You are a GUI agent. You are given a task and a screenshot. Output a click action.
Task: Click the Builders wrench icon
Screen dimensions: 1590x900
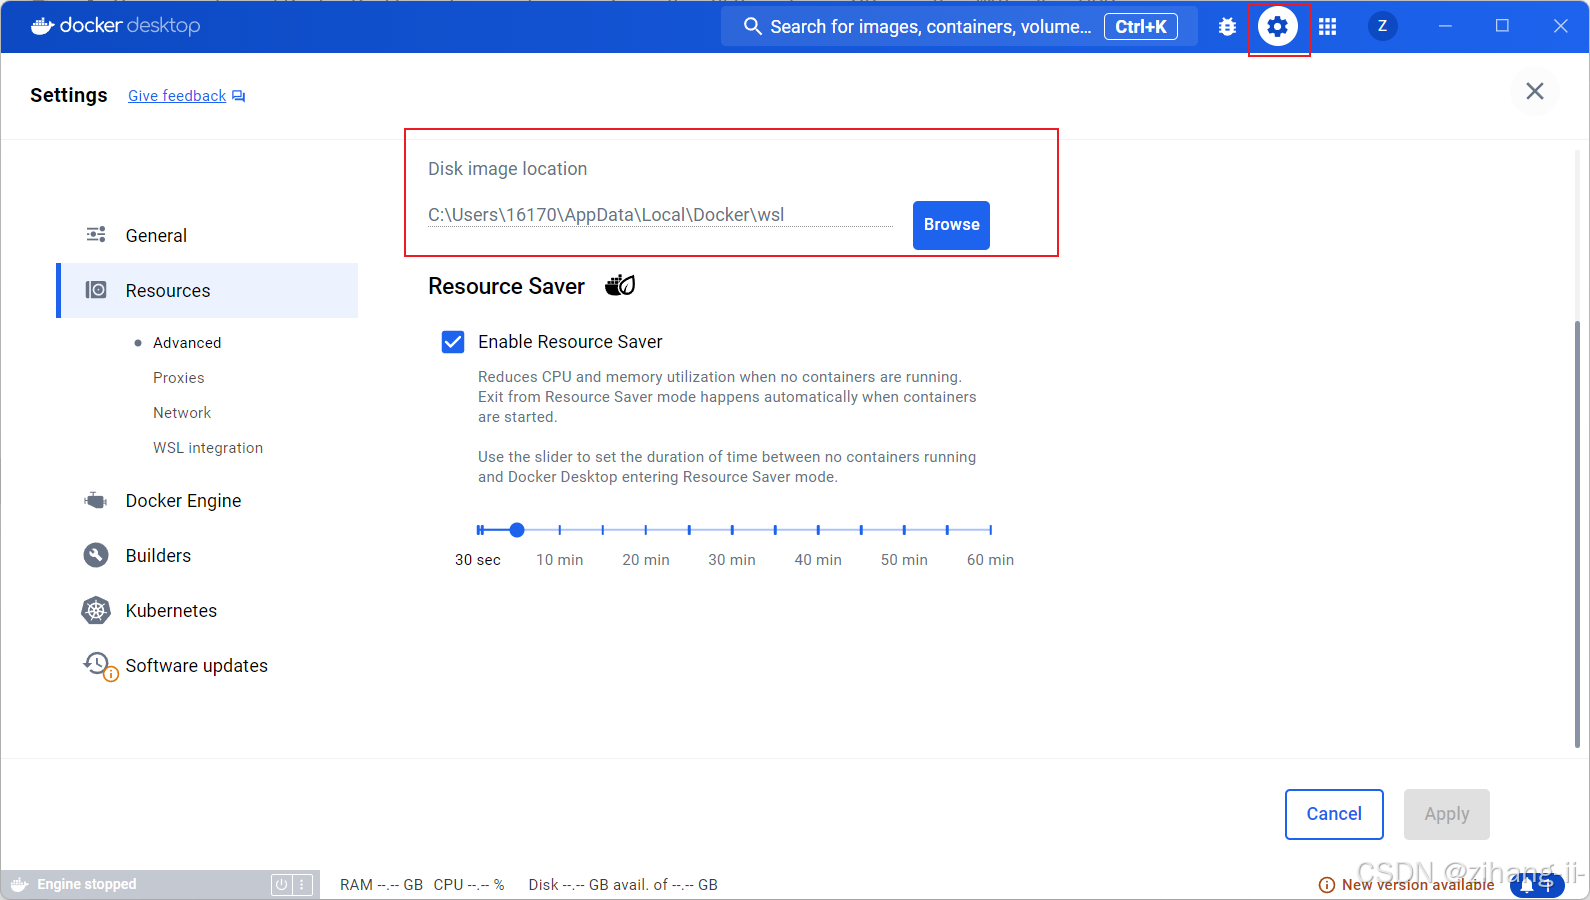pos(96,555)
